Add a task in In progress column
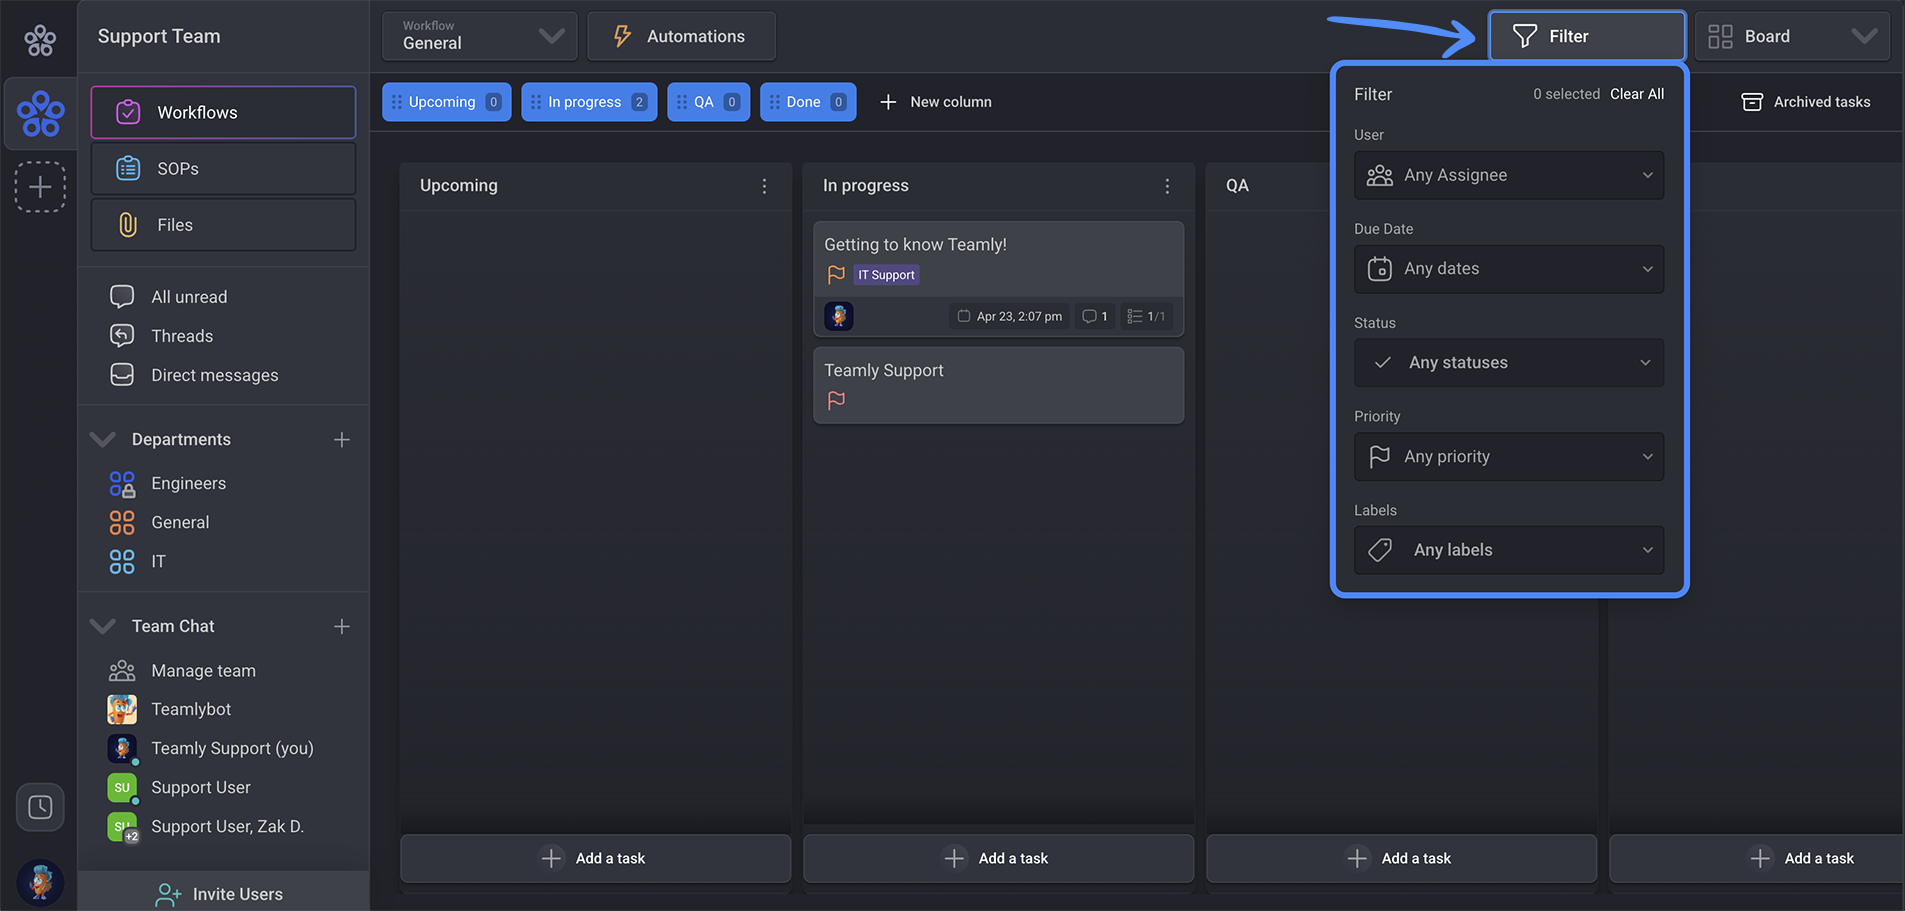 [998, 858]
